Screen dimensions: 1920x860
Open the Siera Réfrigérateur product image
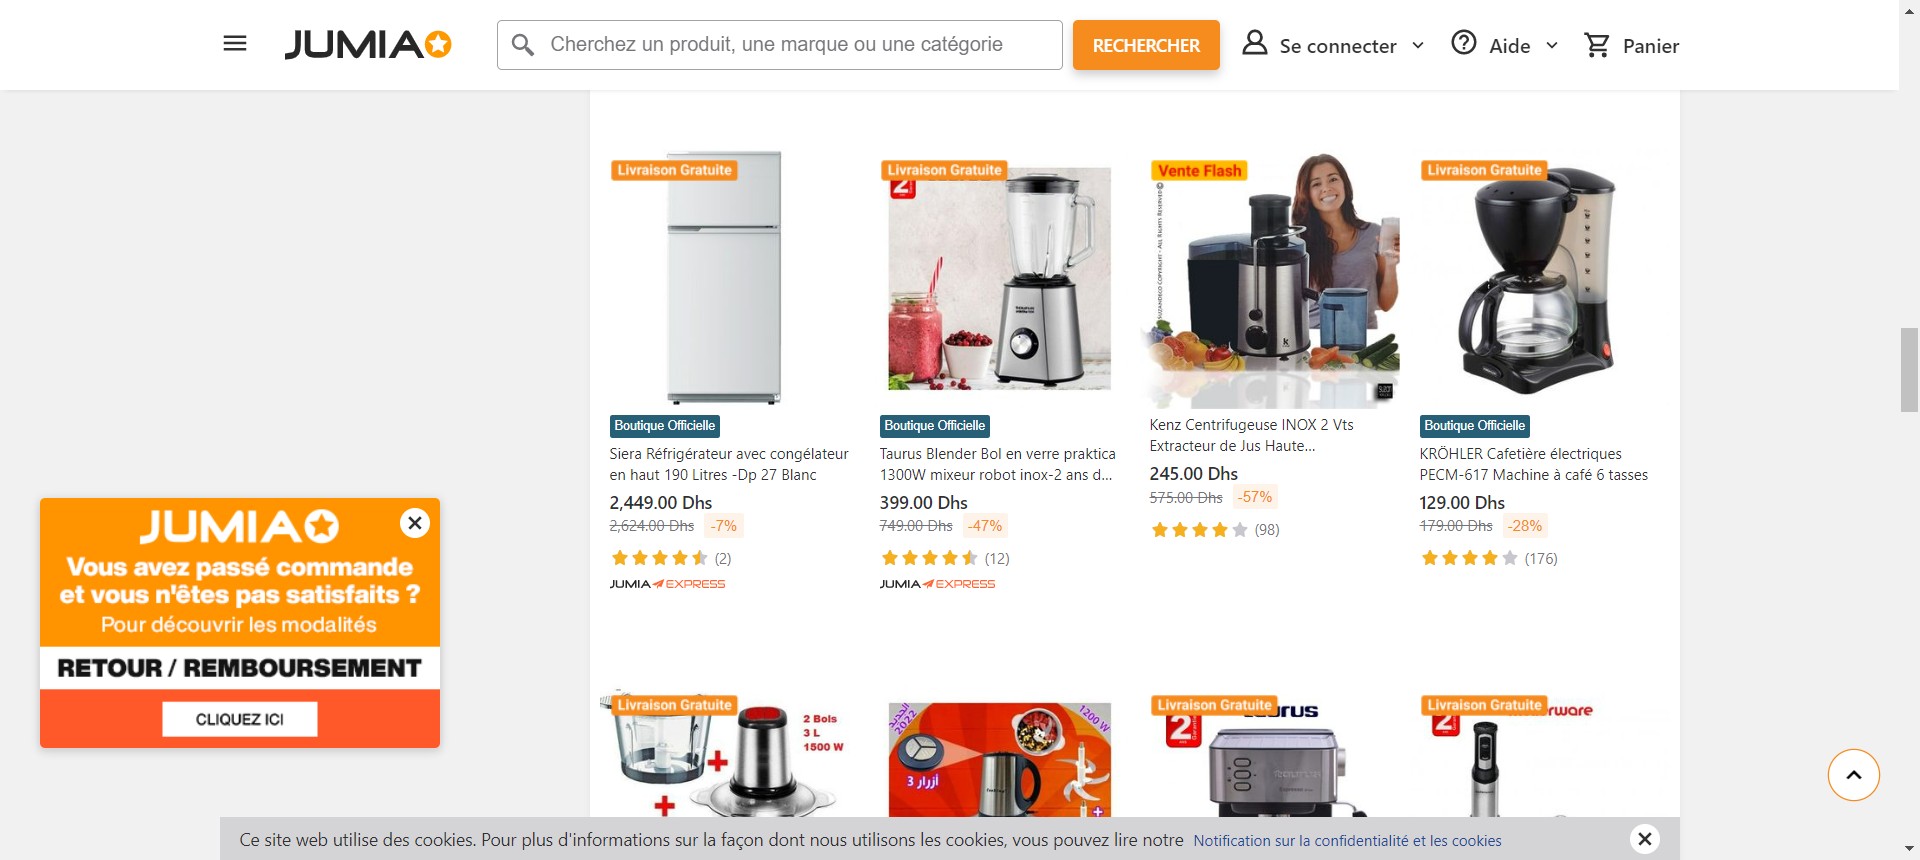[x=725, y=278]
